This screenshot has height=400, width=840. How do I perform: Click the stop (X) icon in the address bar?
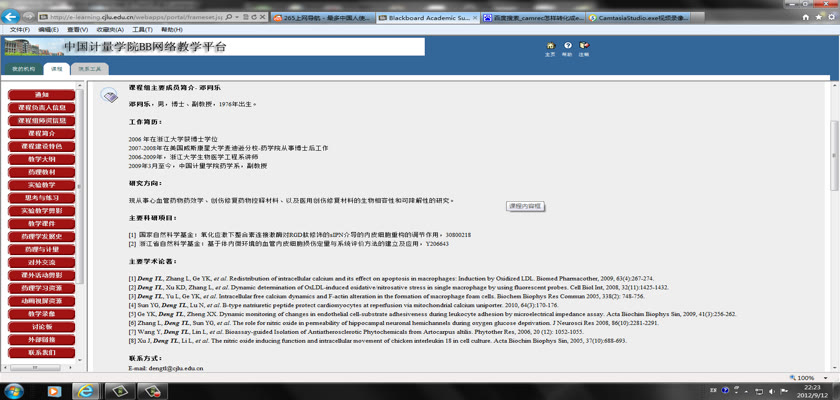pos(262,17)
